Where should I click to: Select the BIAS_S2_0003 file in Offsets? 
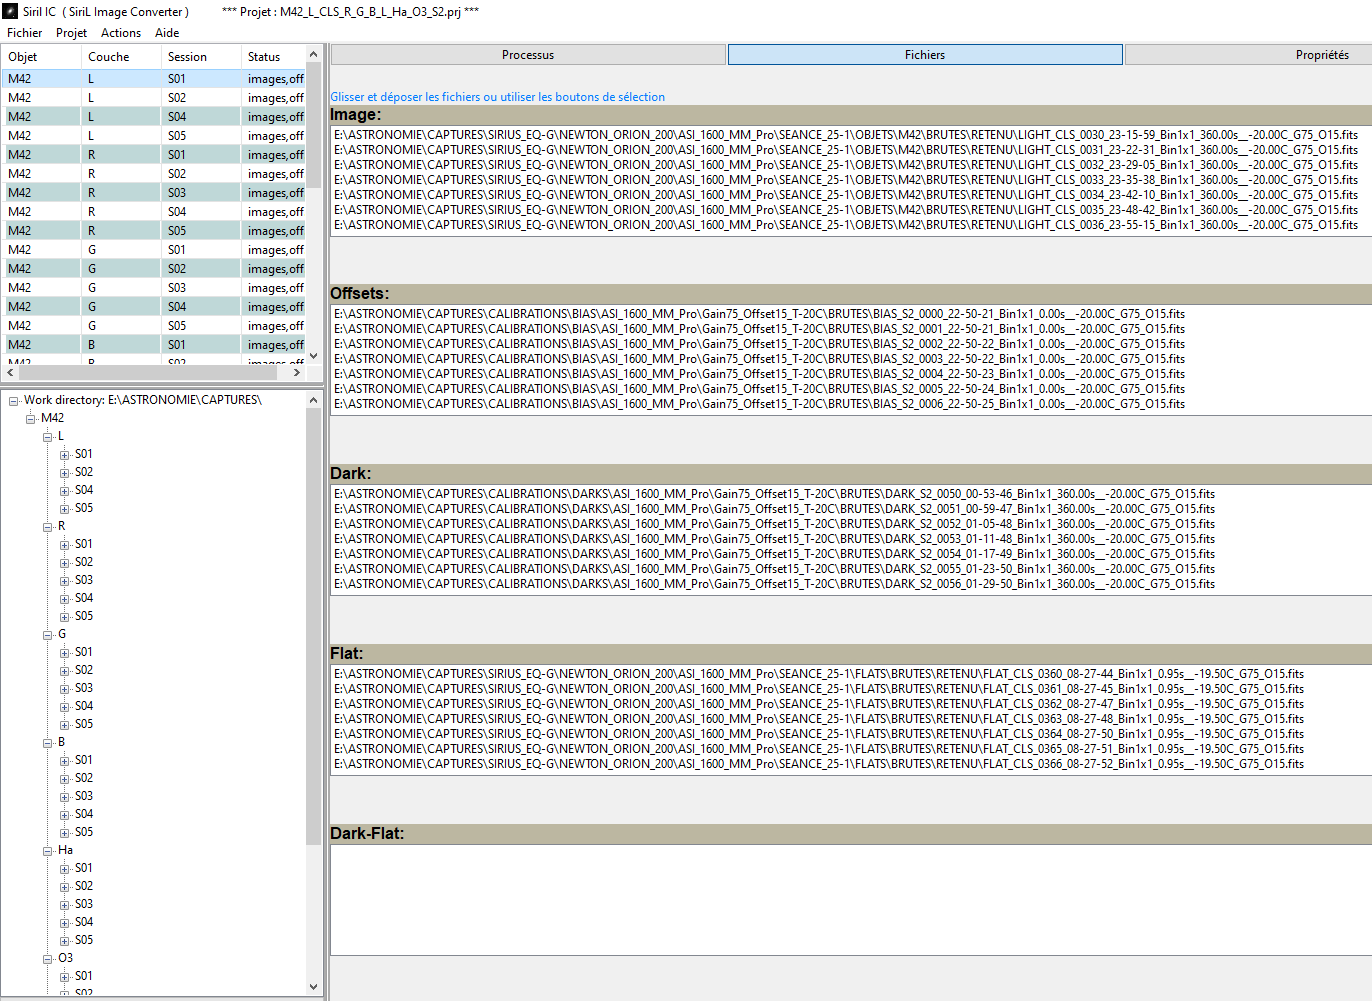(759, 359)
